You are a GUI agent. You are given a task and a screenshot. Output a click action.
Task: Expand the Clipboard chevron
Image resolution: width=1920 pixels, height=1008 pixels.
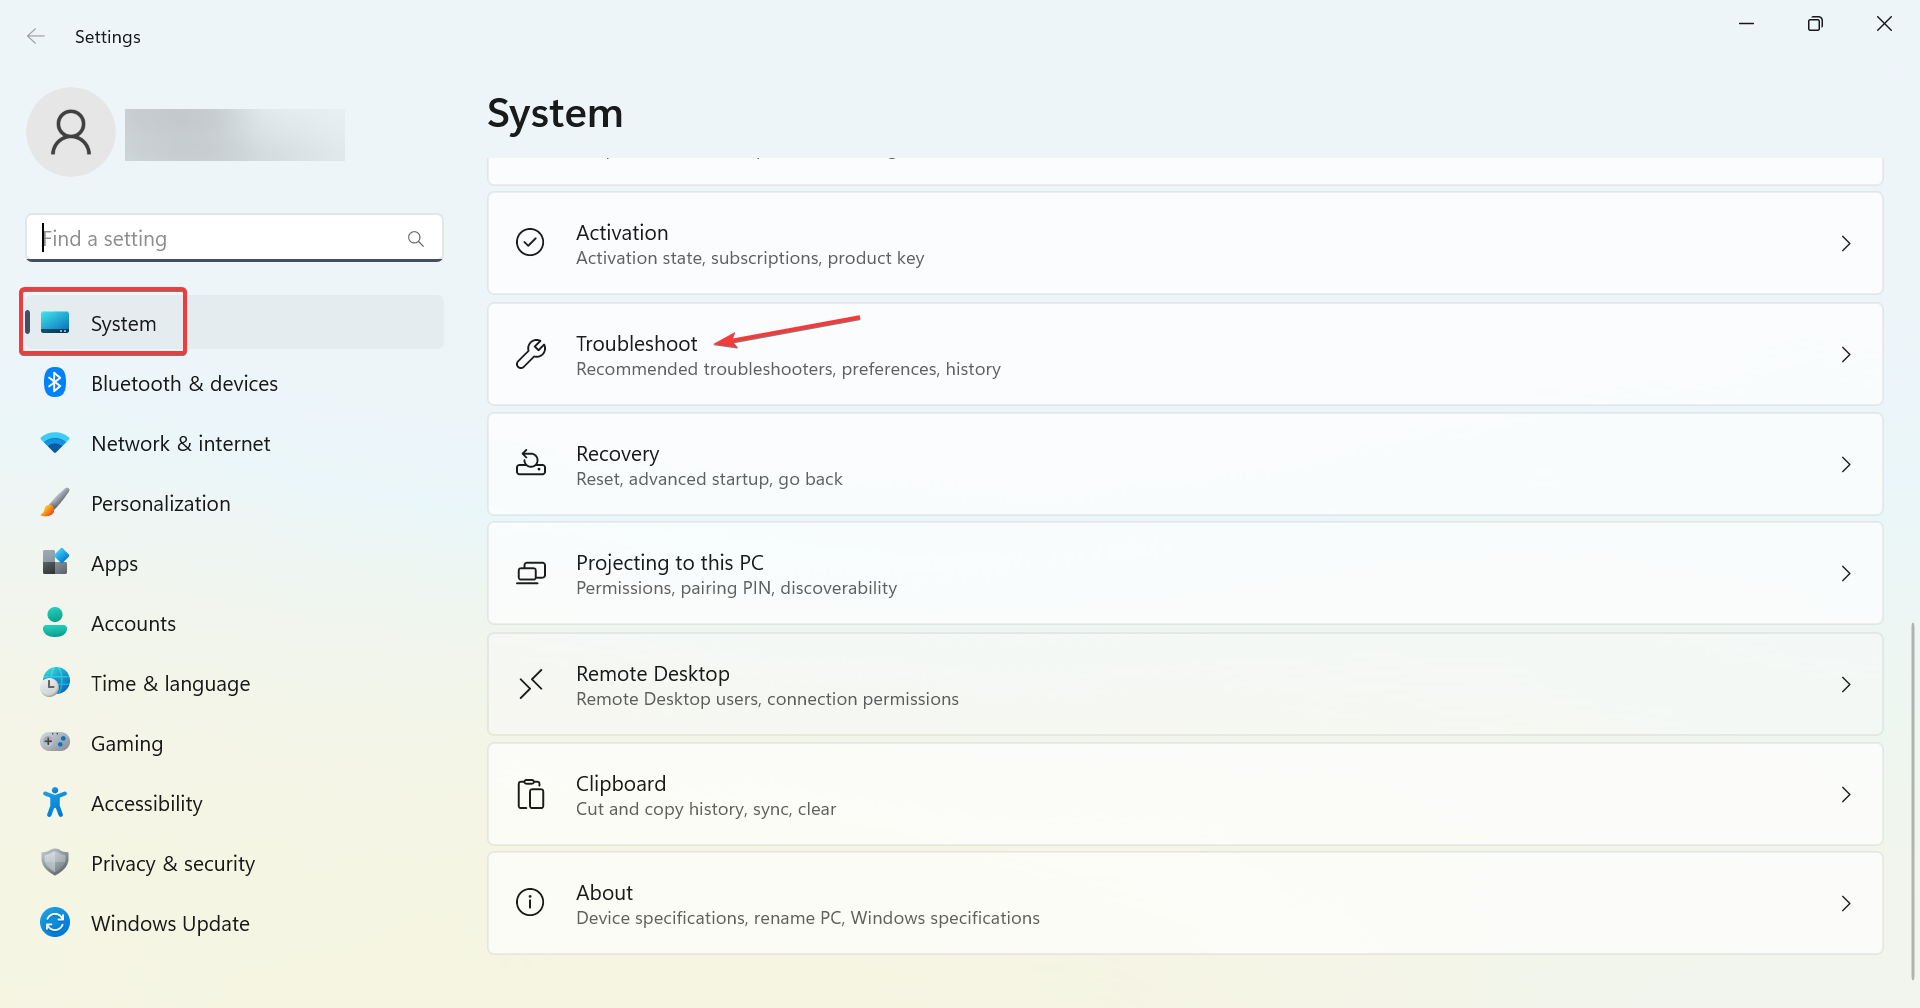(1846, 795)
